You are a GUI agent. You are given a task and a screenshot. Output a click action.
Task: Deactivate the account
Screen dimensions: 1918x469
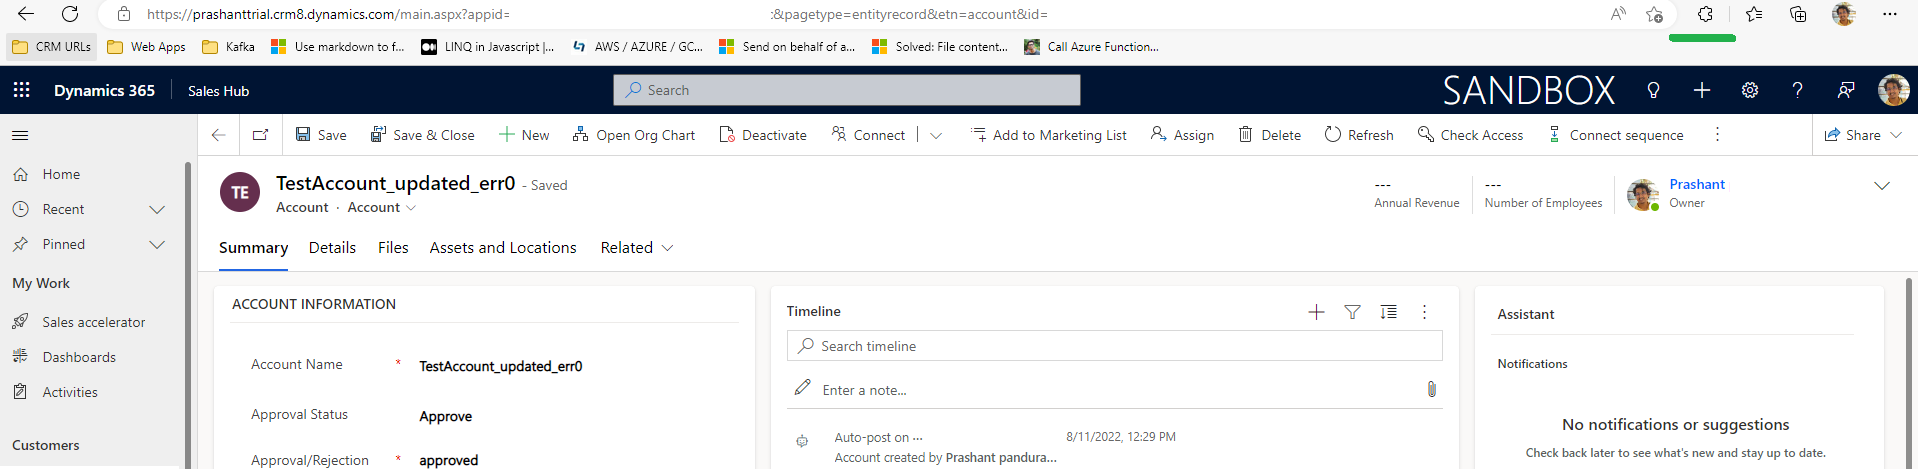point(763,135)
